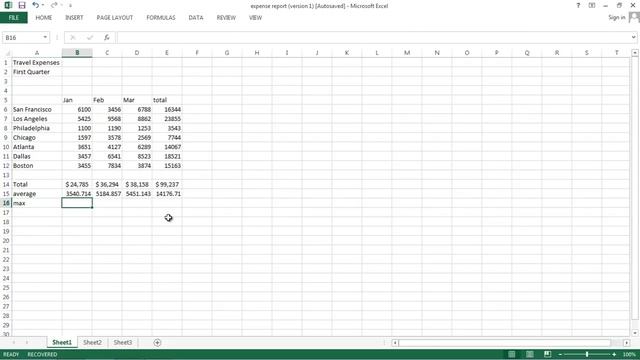Click cell Travel Expenses
Screen dimensions: 640x360
[x=36, y=62]
